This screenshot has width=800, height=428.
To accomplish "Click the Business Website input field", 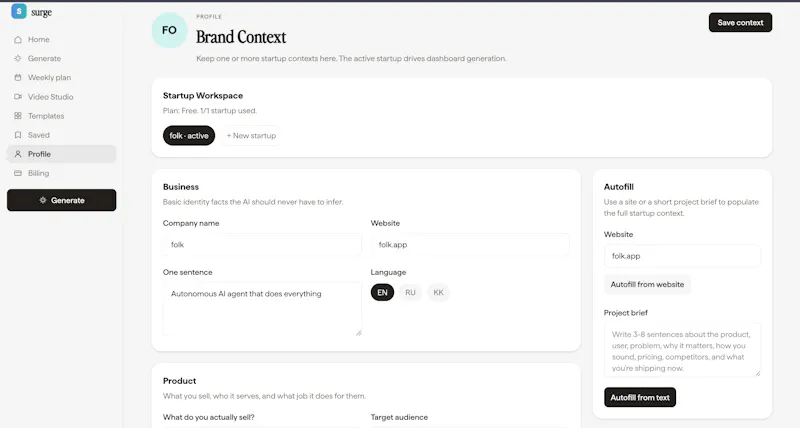I will coord(470,245).
